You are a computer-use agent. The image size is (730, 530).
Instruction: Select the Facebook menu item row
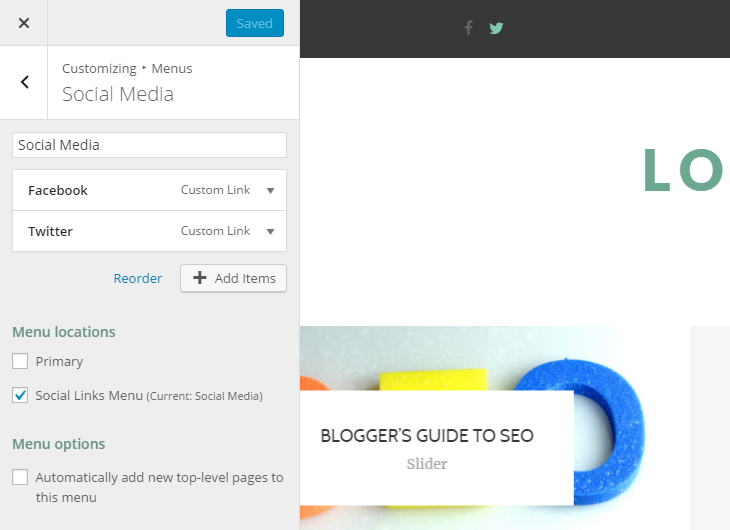coord(149,190)
